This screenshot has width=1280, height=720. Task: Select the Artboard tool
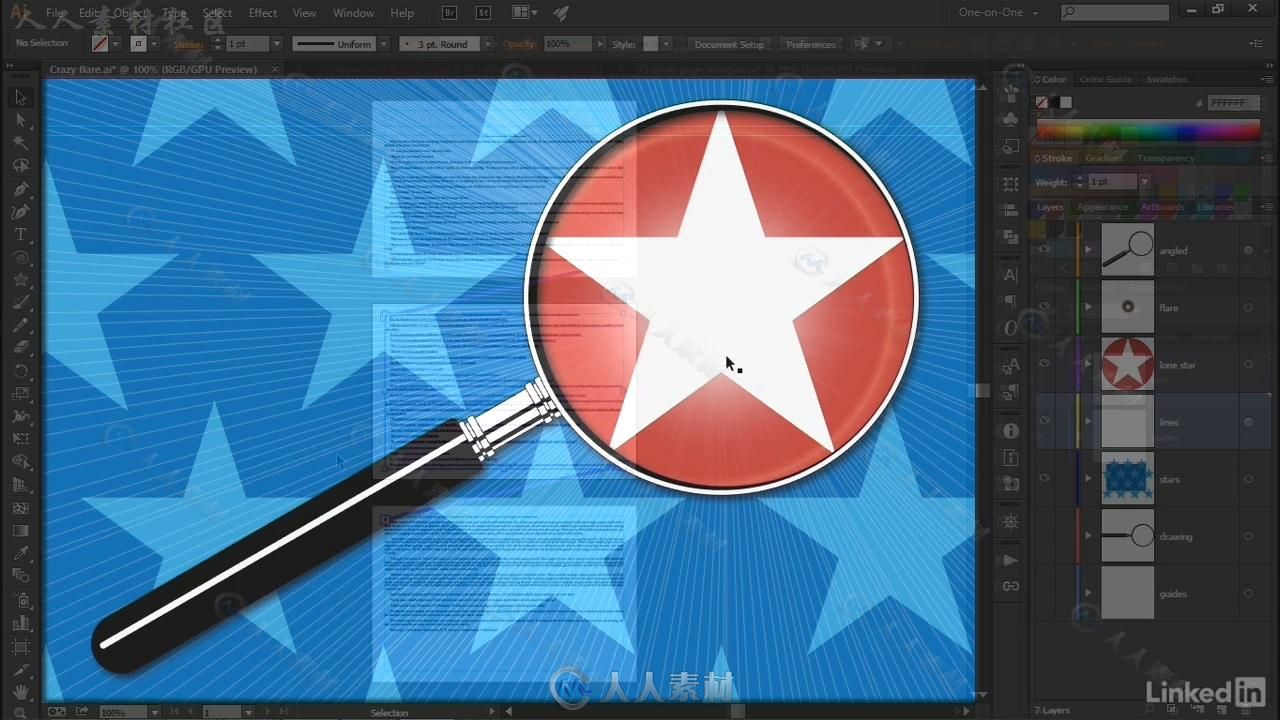tap(20, 646)
